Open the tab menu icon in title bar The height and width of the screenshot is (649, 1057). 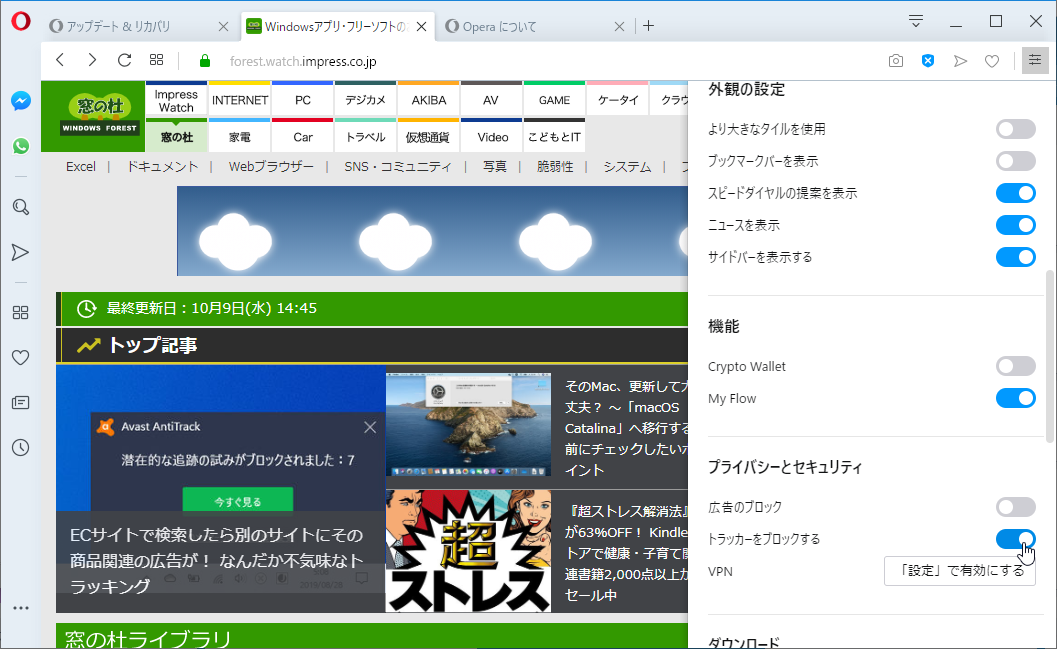(915, 22)
